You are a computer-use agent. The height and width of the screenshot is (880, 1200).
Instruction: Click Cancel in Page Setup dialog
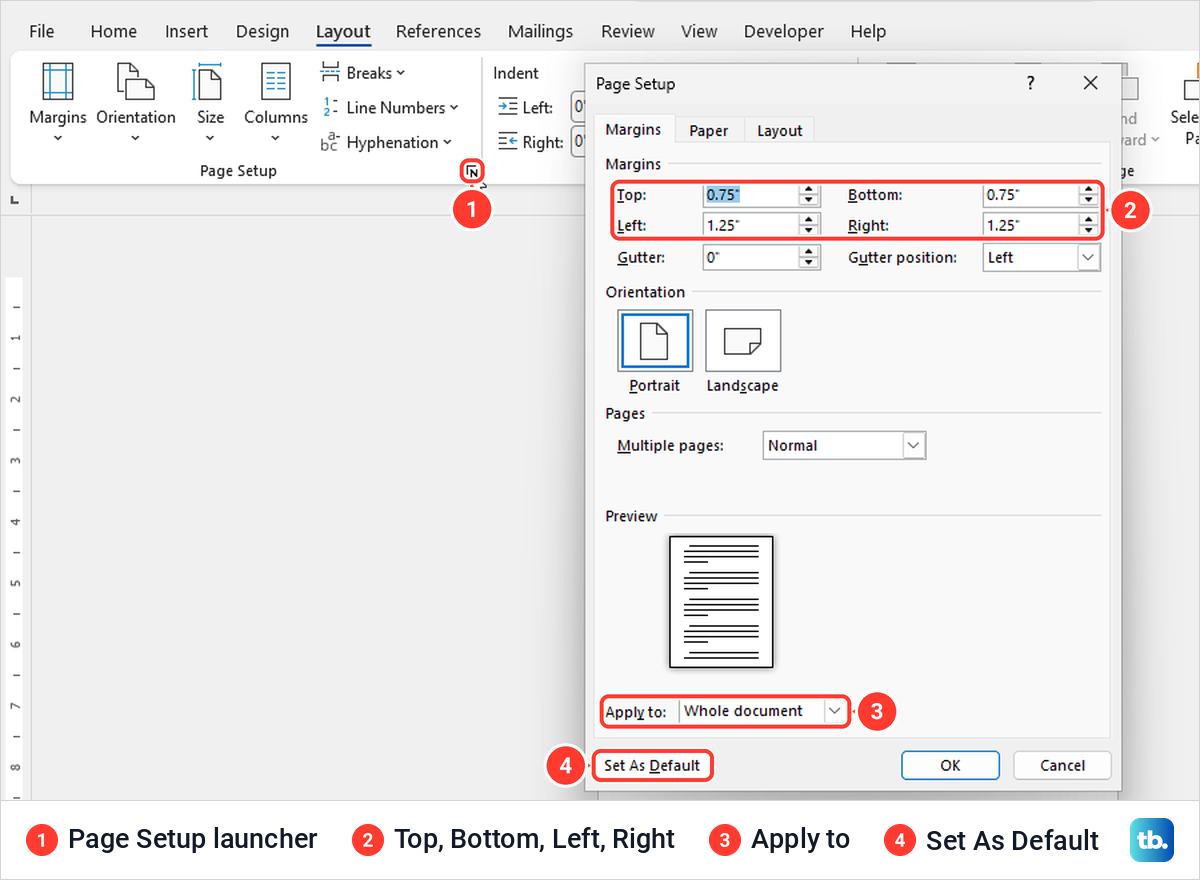(1062, 765)
